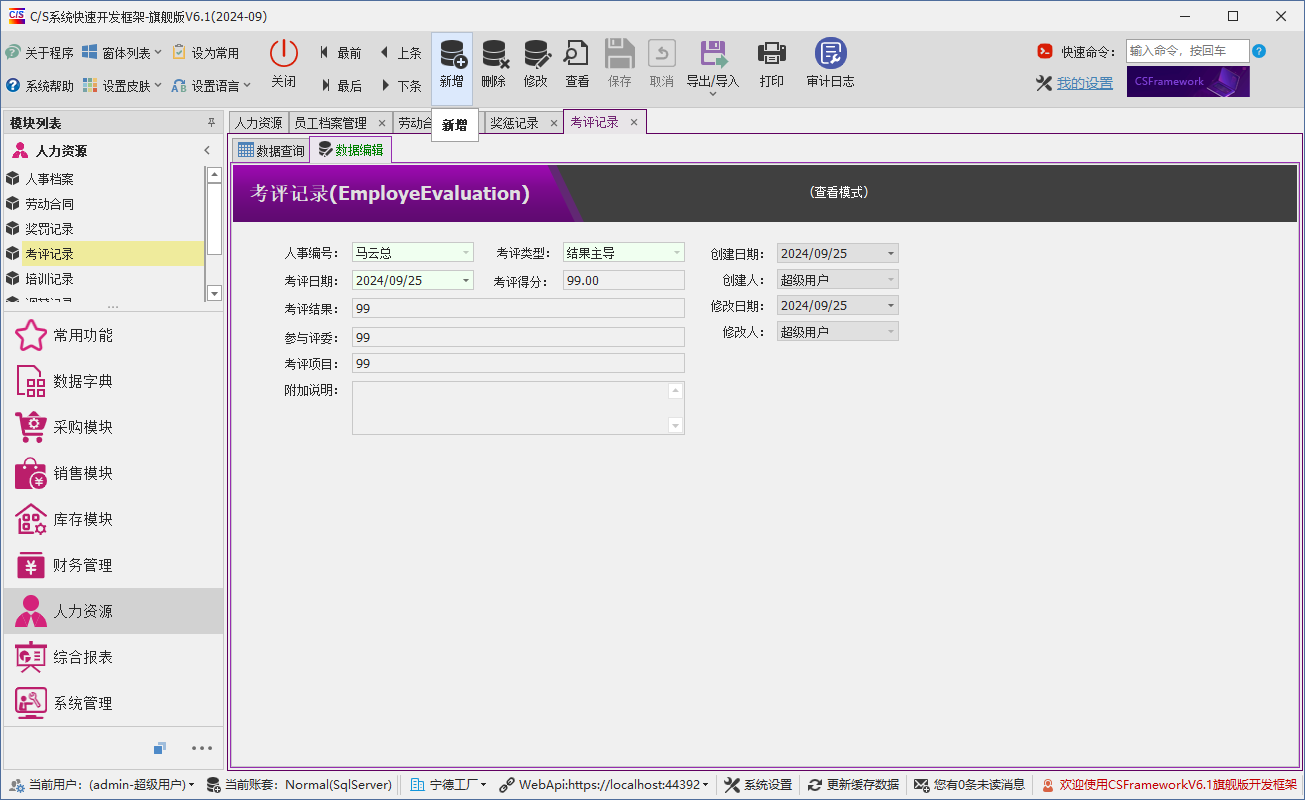This screenshot has width=1305, height=800.
Task: Open 培训记录 in module list
Action: pos(104,279)
